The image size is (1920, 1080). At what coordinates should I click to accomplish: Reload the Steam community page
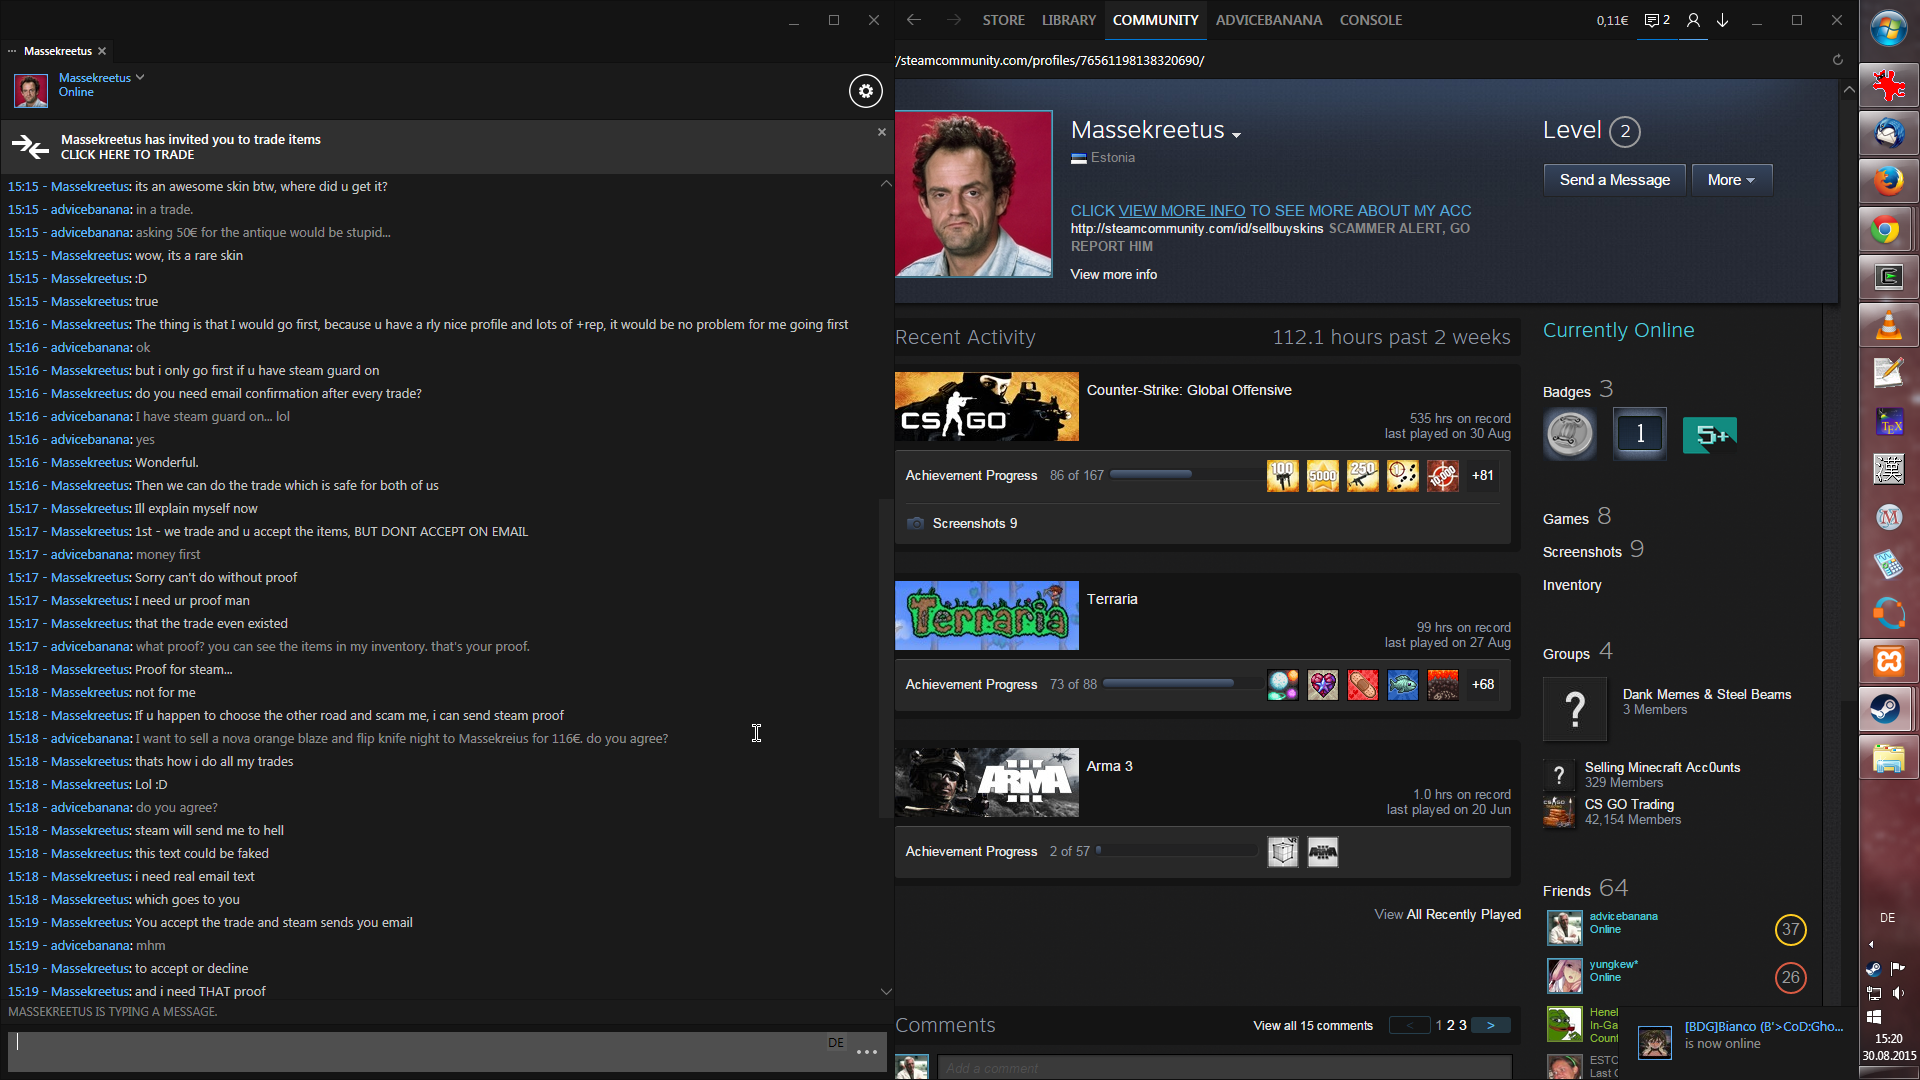(x=1837, y=60)
